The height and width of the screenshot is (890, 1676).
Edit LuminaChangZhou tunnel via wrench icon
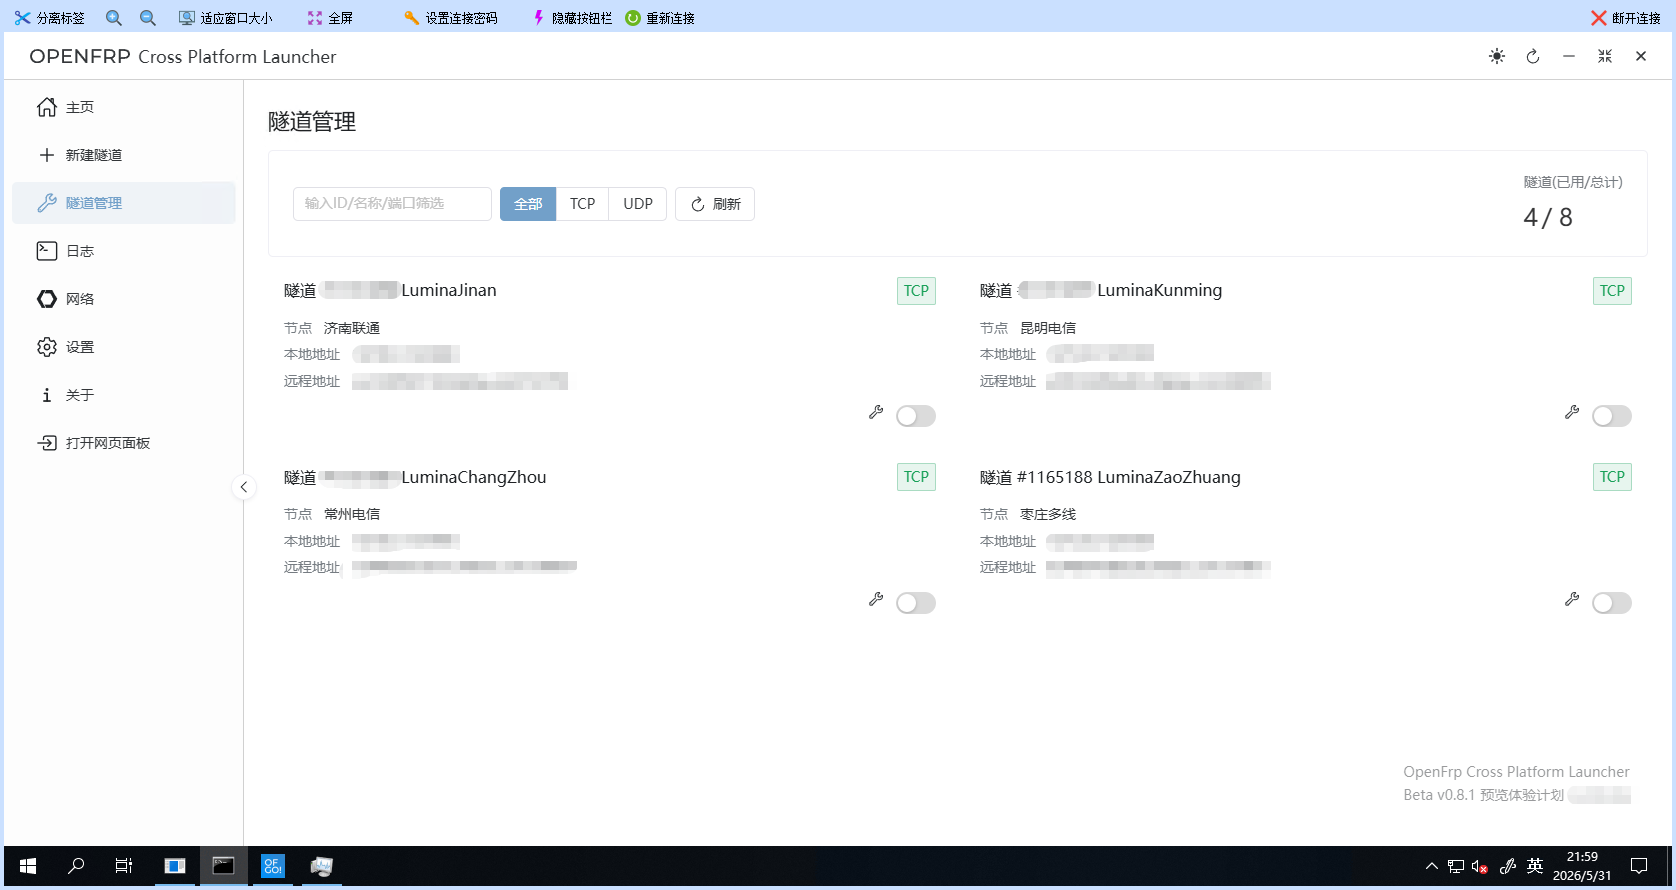876,599
